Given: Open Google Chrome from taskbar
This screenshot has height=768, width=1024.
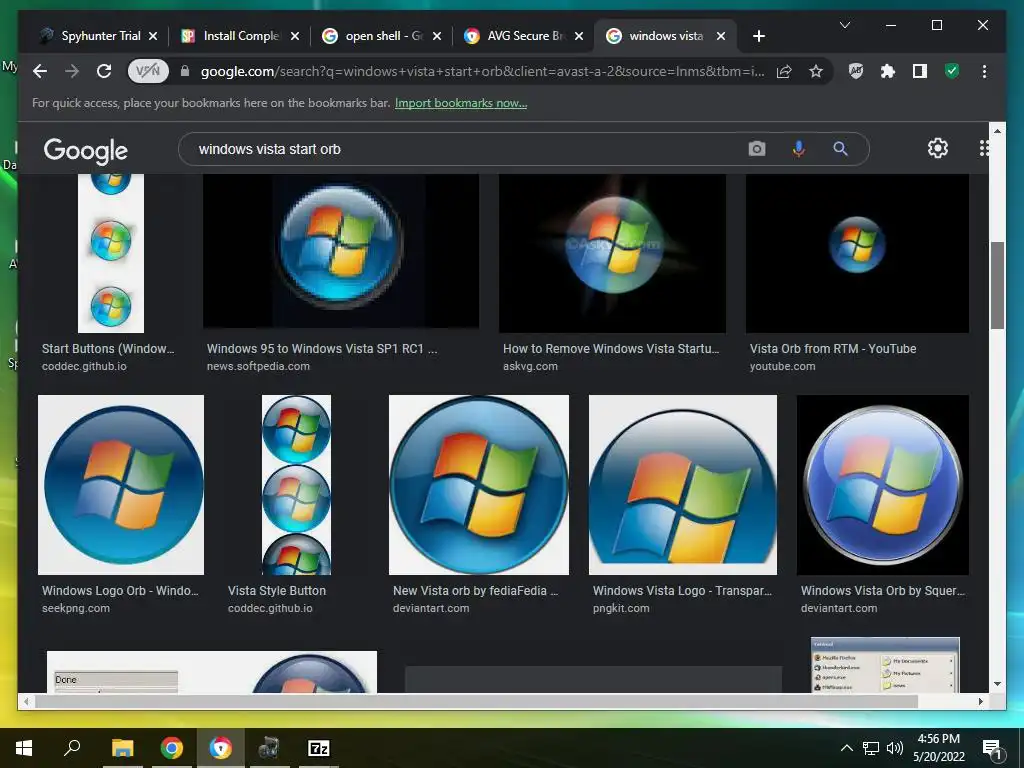Looking at the screenshot, I should pyautogui.click(x=172, y=748).
